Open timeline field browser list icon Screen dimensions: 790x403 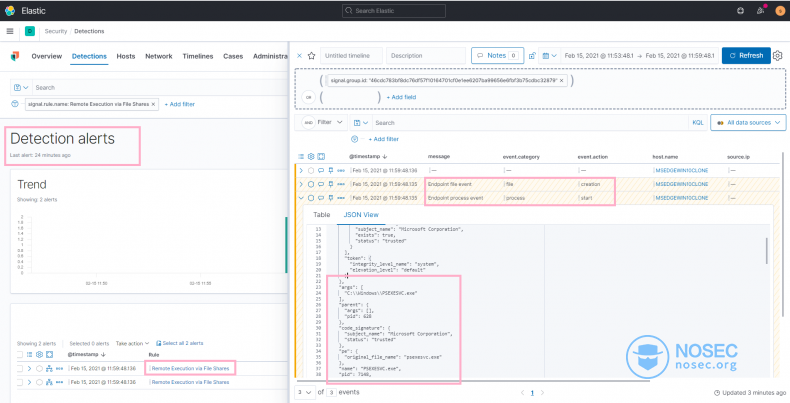(301, 157)
